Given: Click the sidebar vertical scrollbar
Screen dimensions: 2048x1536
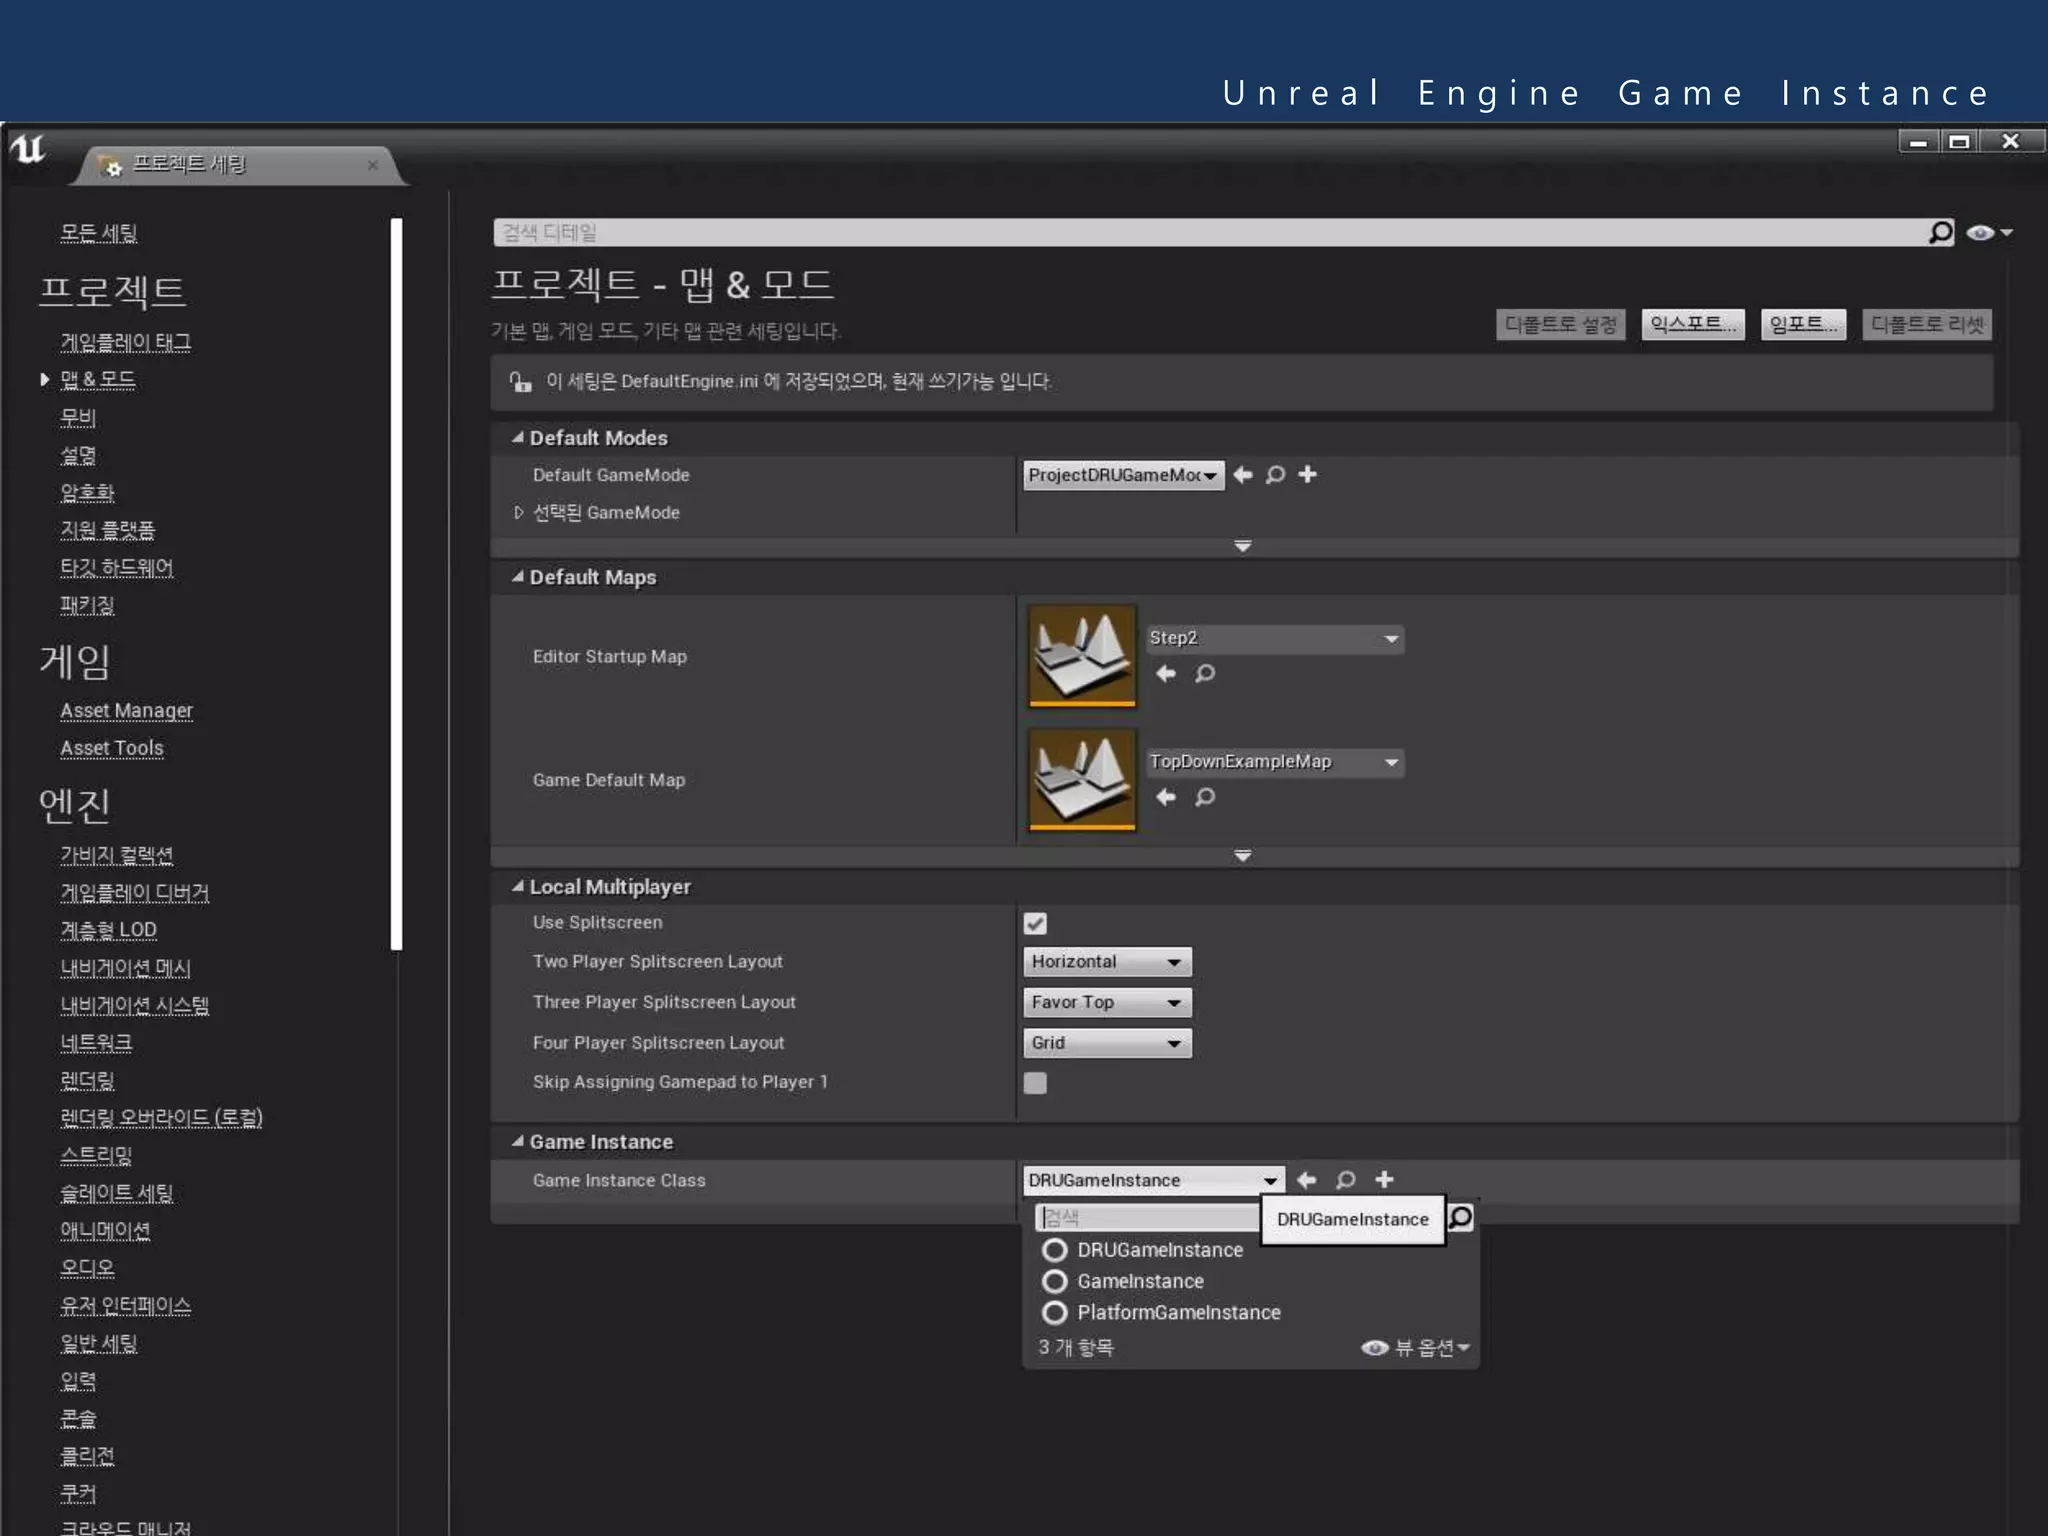Looking at the screenshot, I should coord(396,582).
